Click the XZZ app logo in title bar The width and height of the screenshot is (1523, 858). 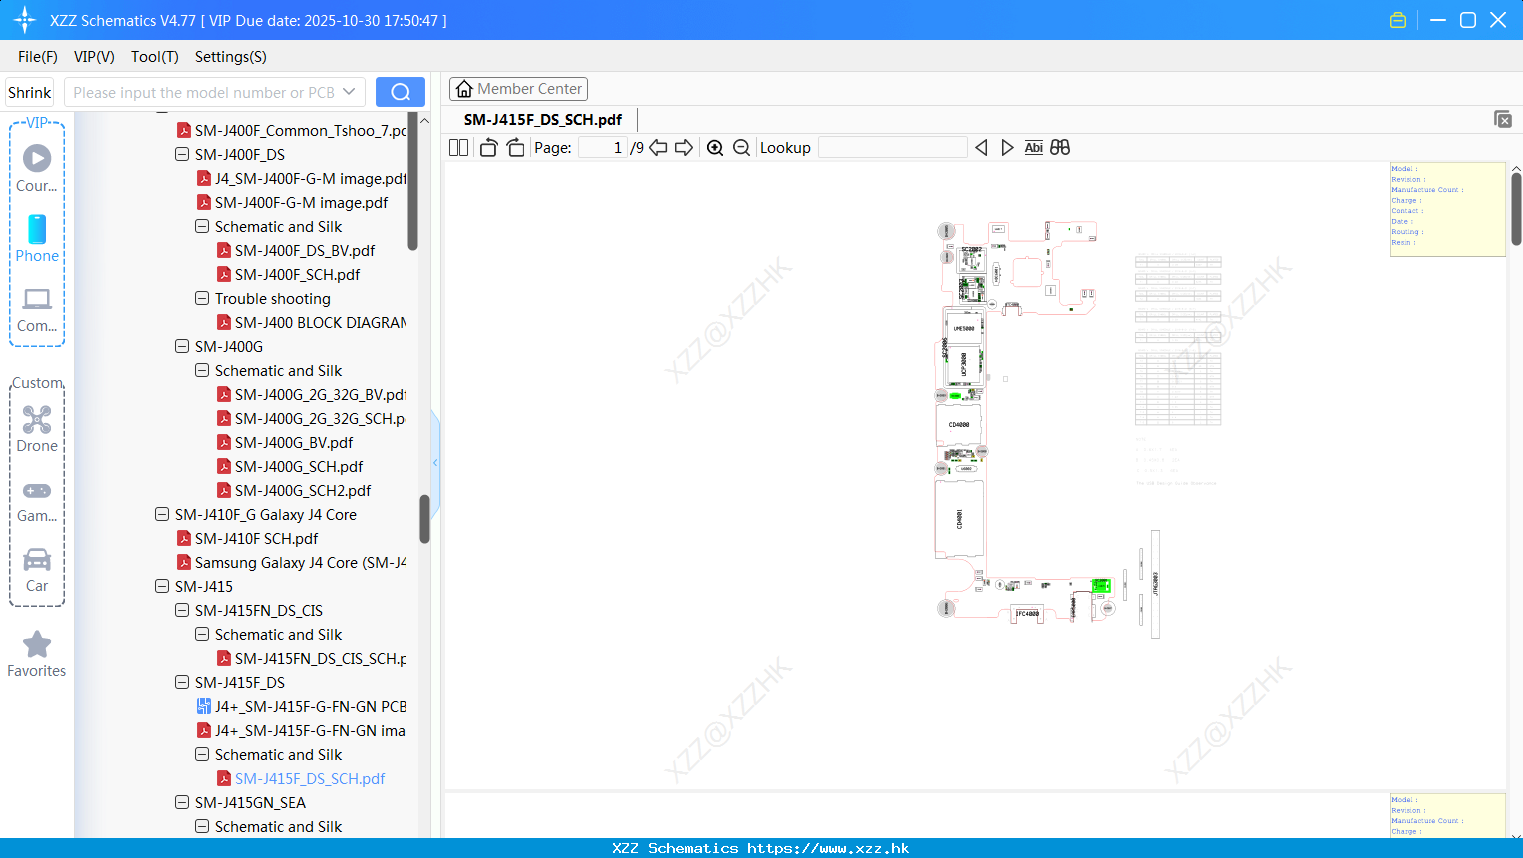coord(25,20)
